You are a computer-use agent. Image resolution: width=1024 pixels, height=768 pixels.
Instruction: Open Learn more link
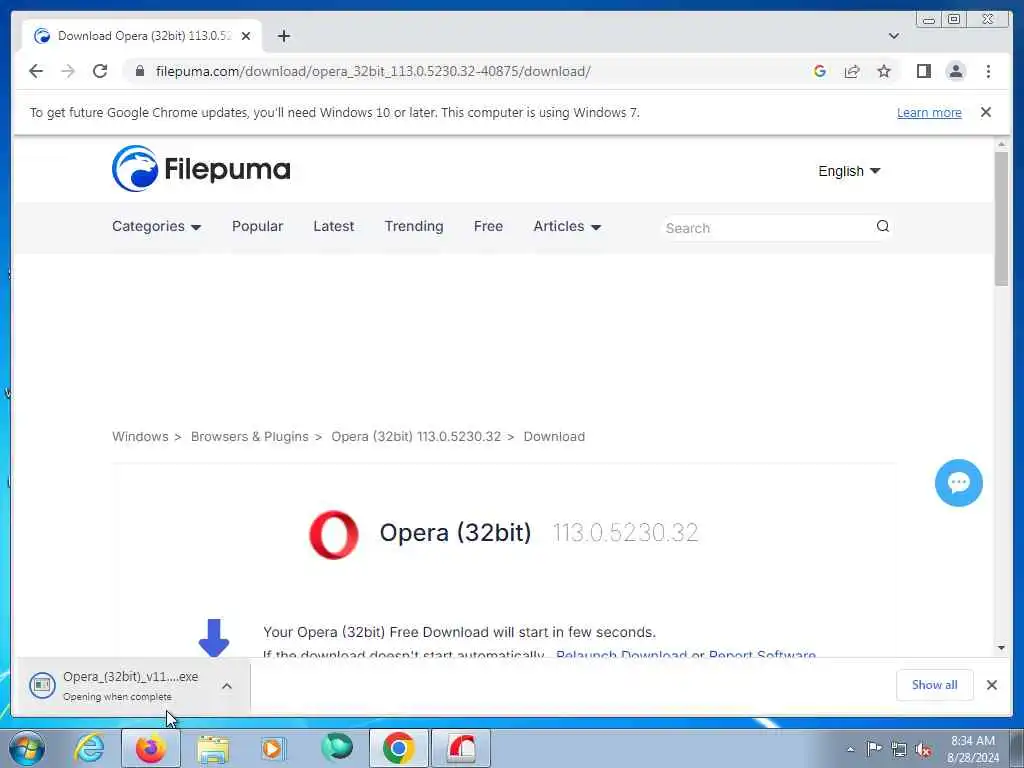[x=929, y=112]
